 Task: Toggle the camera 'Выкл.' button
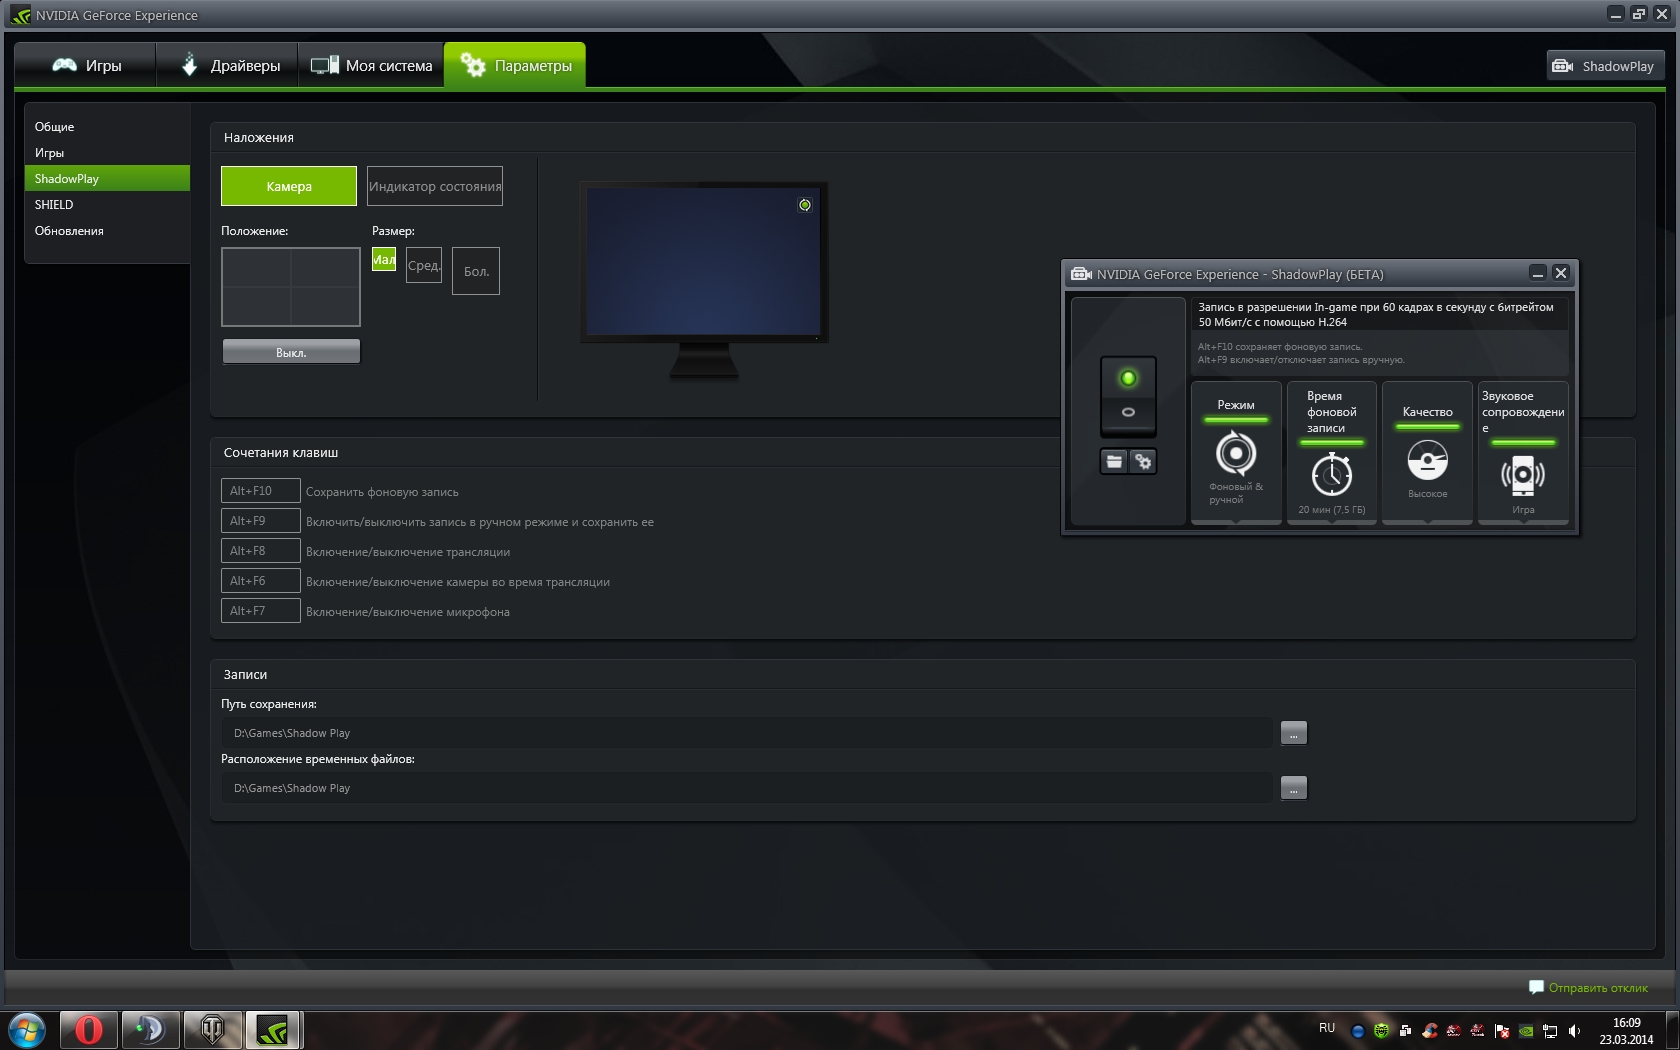pos(291,352)
